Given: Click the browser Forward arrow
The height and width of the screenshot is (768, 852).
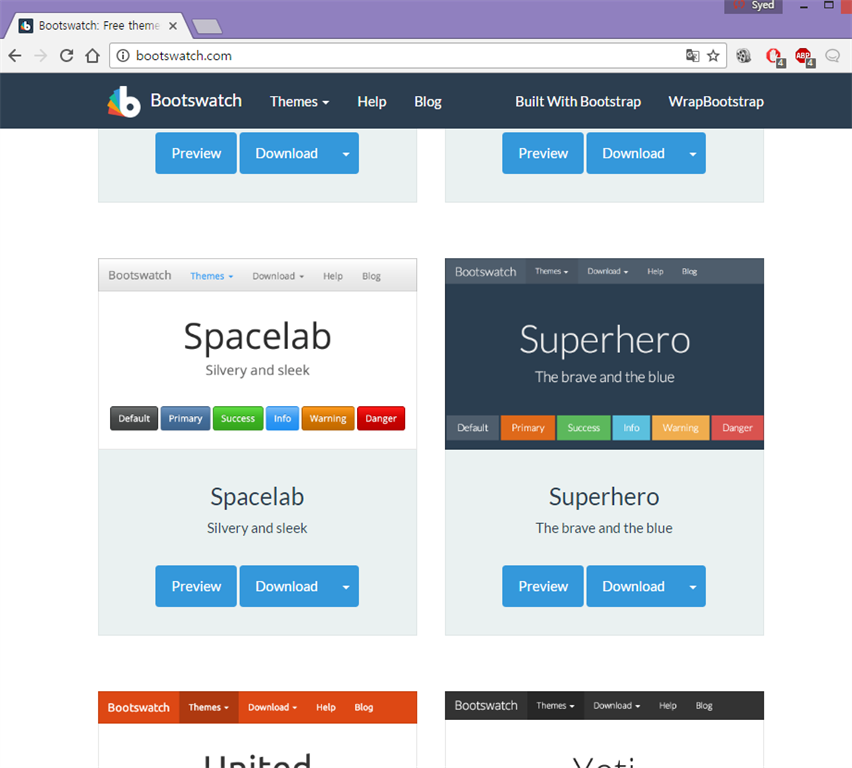Looking at the screenshot, I should [x=41, y=55].
